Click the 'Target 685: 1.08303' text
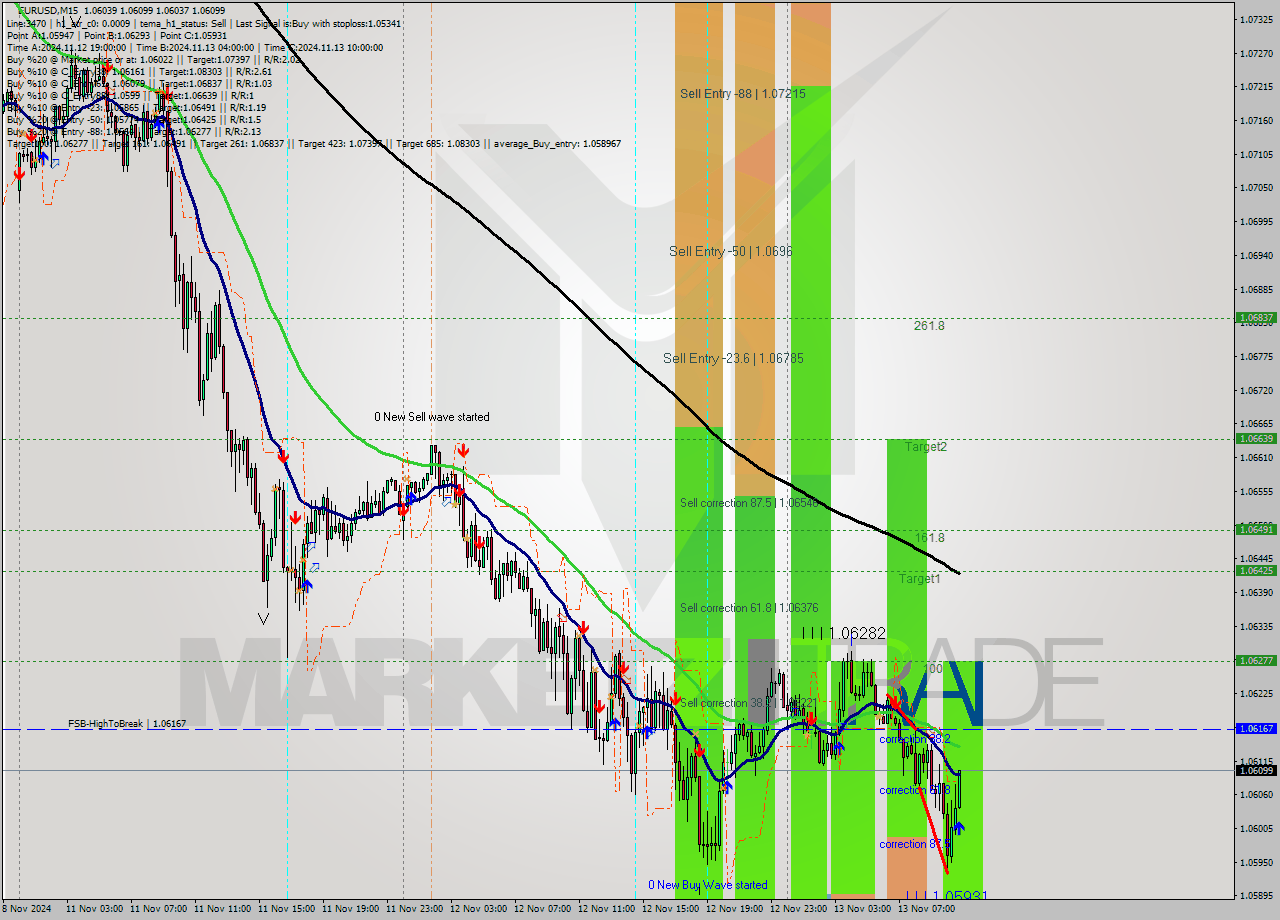Screen dimensions: 1280x920 437,144
